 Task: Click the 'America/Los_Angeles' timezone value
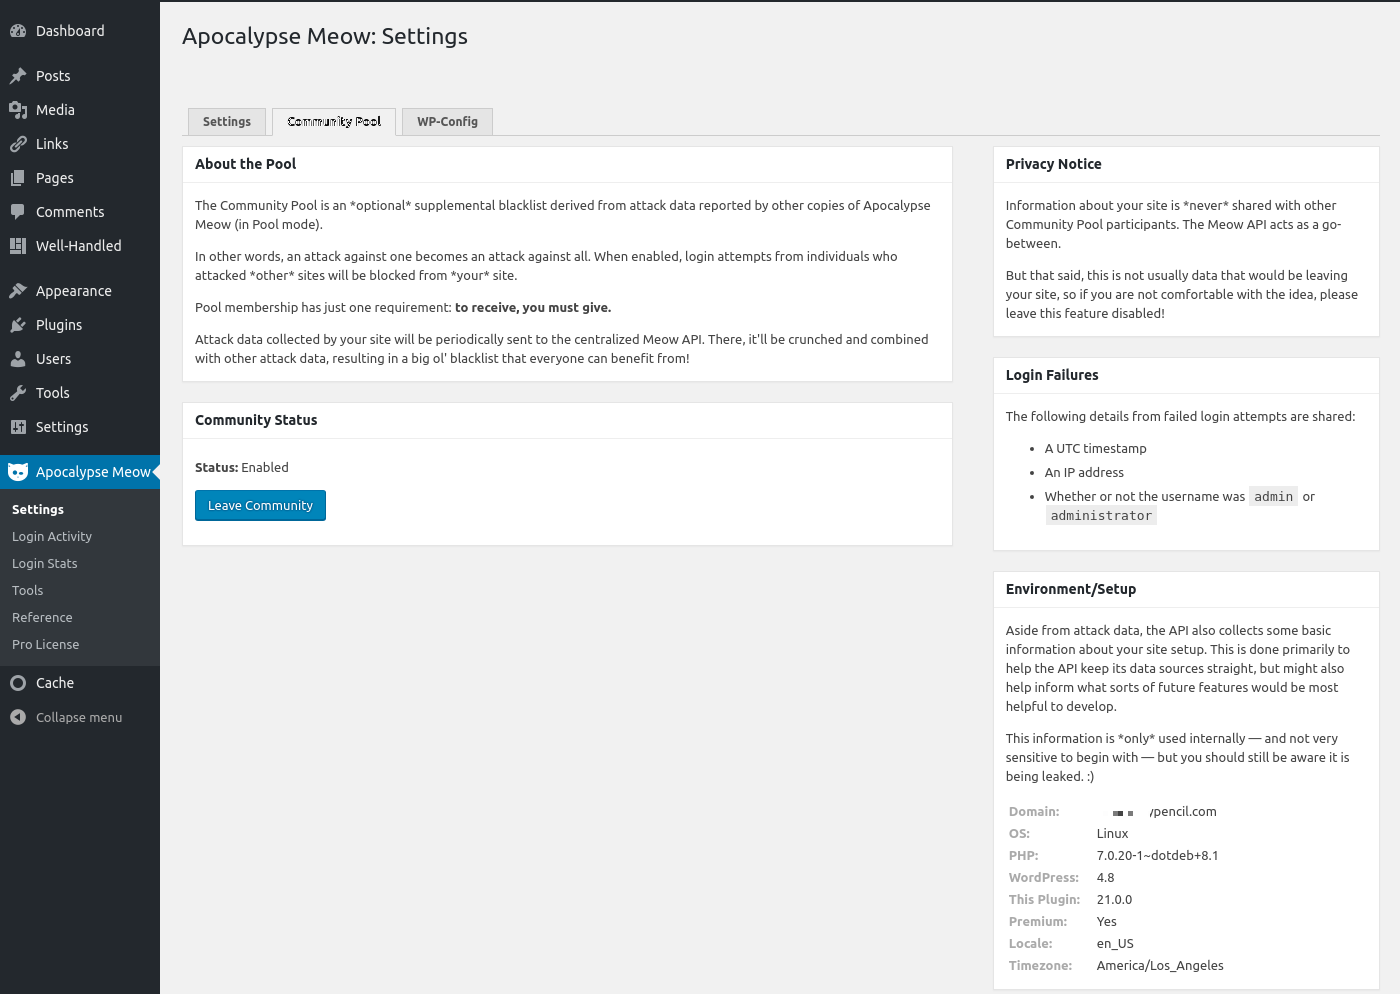point(1160,966)
